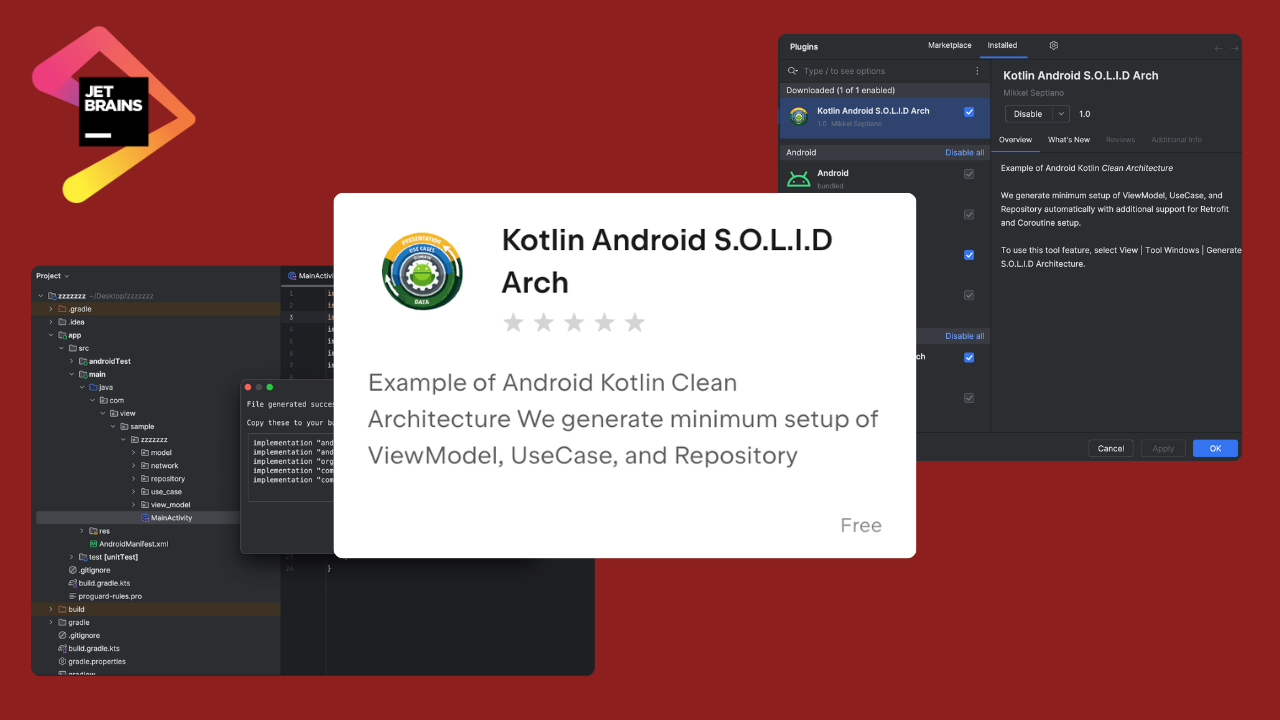Viewport: 1280px width, 720px height.
Task: Expand the repository package chevron
Action: coord(132,479)
